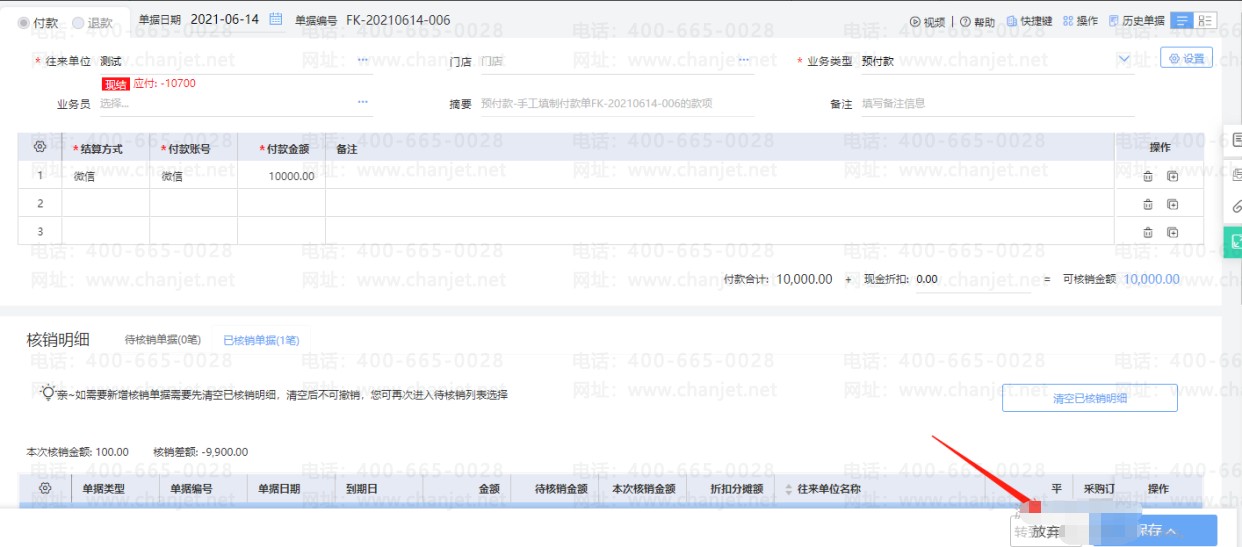
Task: Click the 10000.00 payment amount cell
Action: point(281,176)
